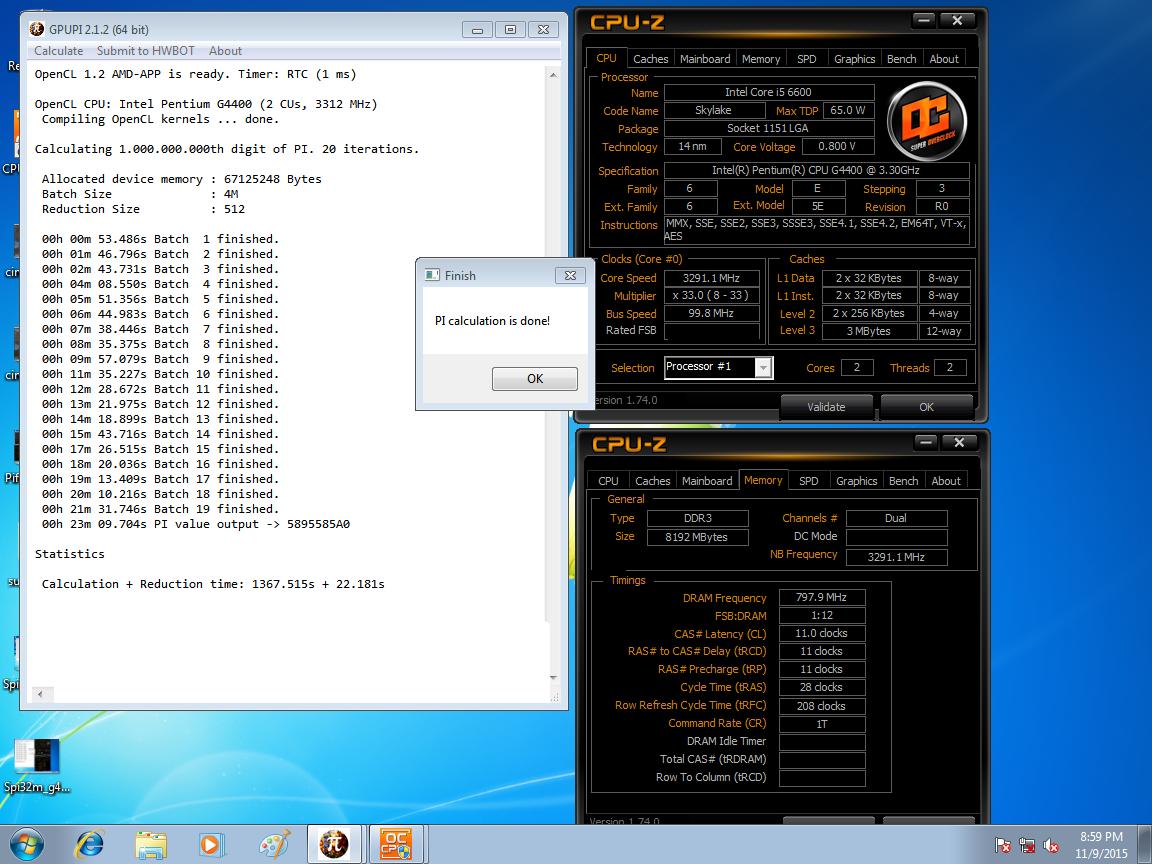Click the GPUPI title bar icon

tap(37, 29)
